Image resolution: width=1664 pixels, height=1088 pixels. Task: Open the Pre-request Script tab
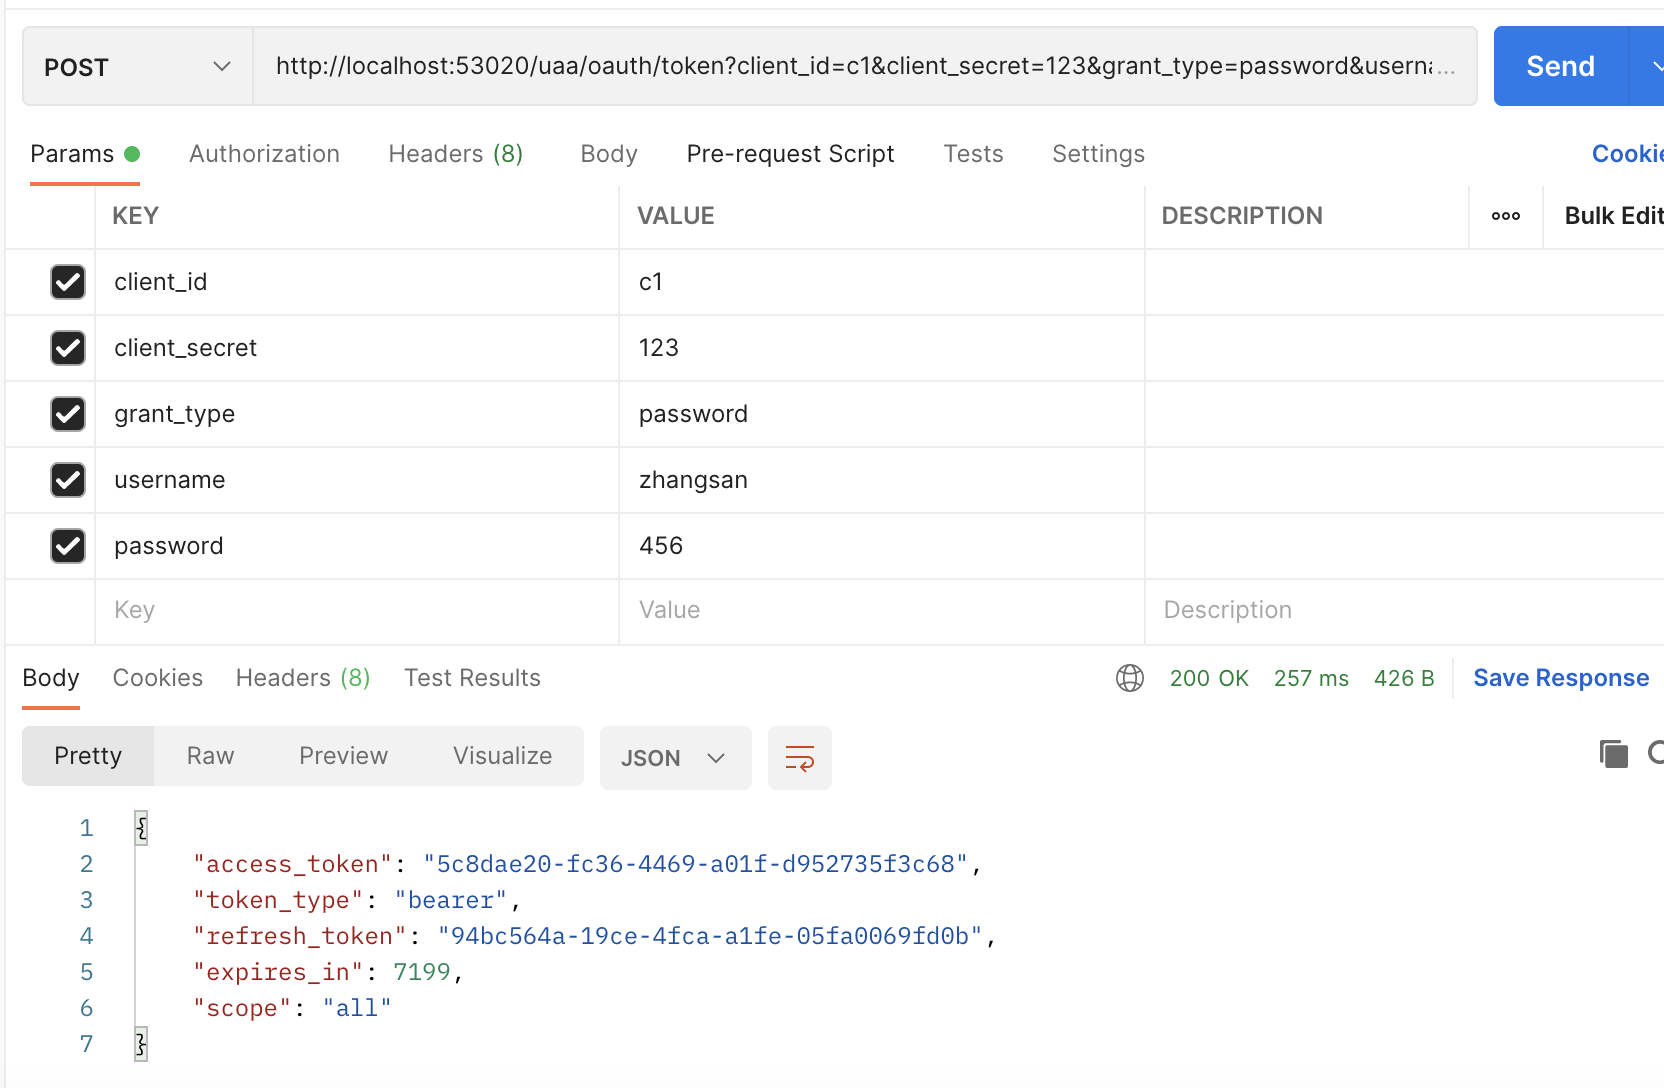coord(790,154)
